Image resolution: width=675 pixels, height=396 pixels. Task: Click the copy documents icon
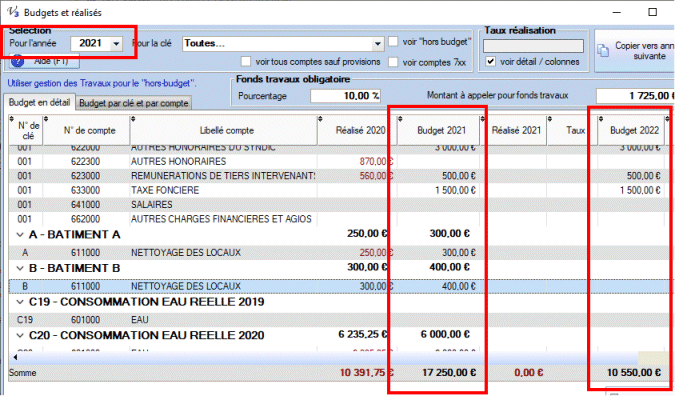(x=603, y=50)
